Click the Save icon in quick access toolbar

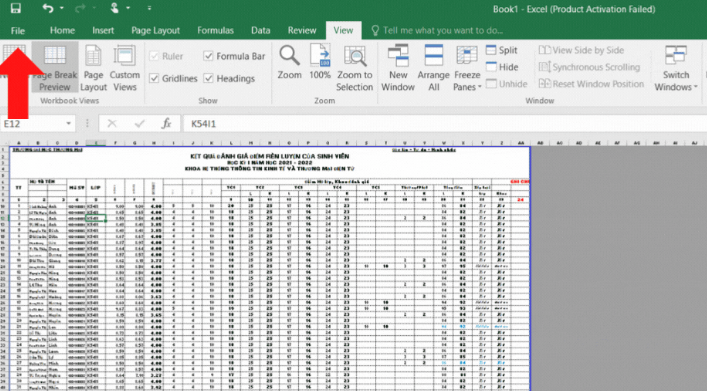pyautogui.click(x=15, y=8)
